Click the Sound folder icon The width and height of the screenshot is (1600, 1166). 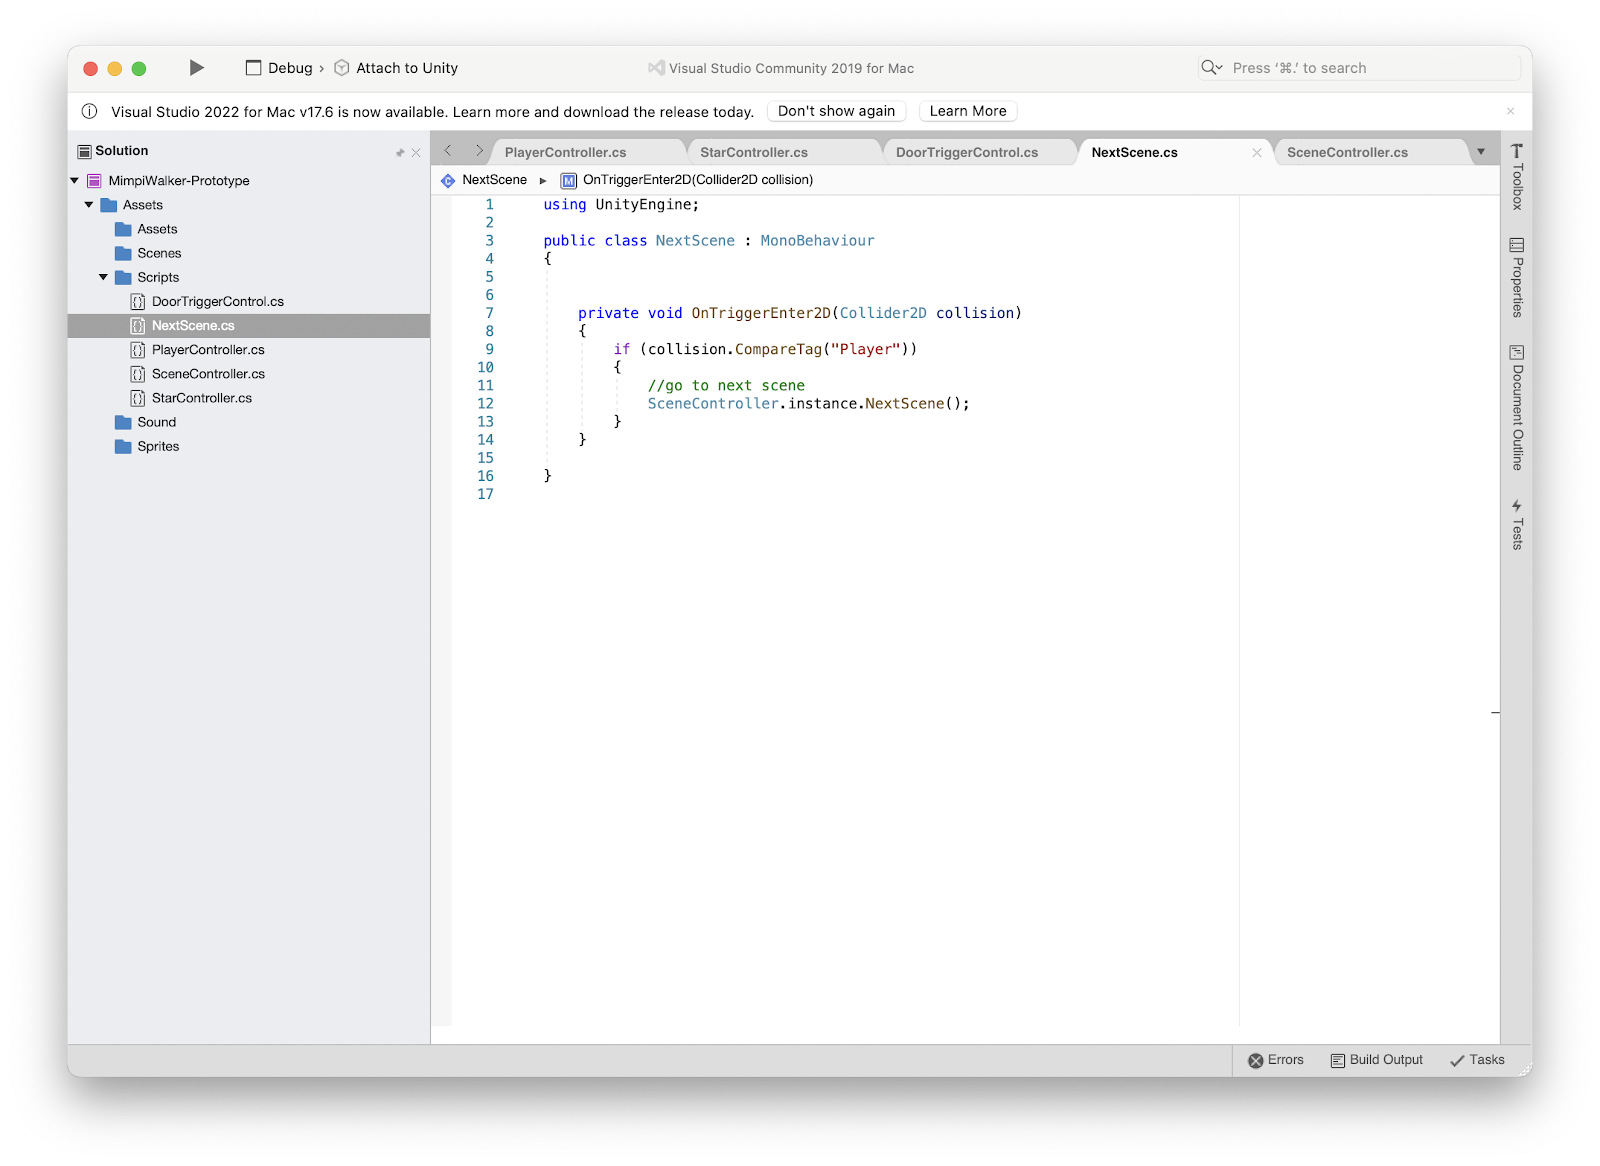(123, 422)
